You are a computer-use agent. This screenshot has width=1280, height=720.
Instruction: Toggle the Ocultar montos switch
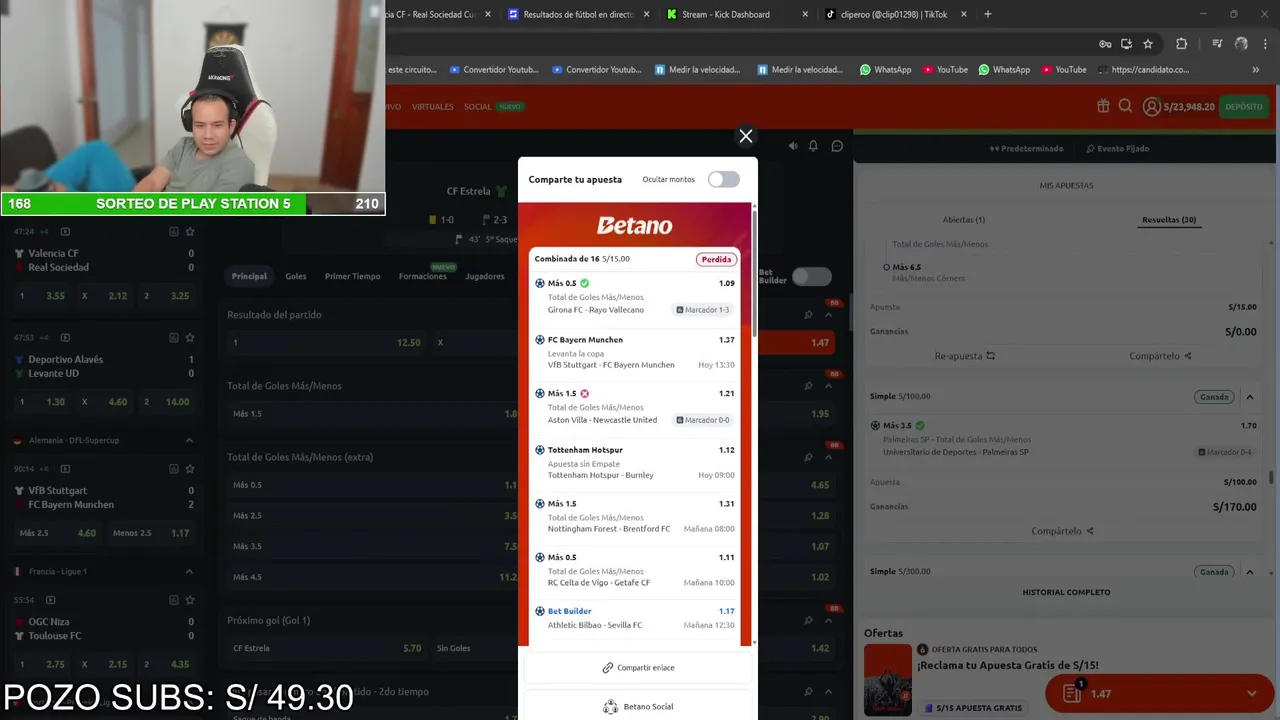click(x=723, y=179)
